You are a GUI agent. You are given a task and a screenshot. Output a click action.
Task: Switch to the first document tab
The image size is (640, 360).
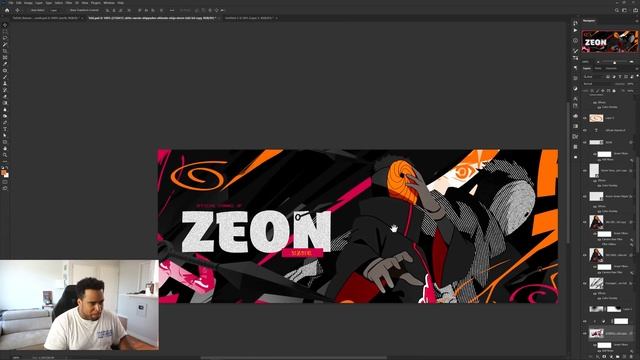[46, 18]
